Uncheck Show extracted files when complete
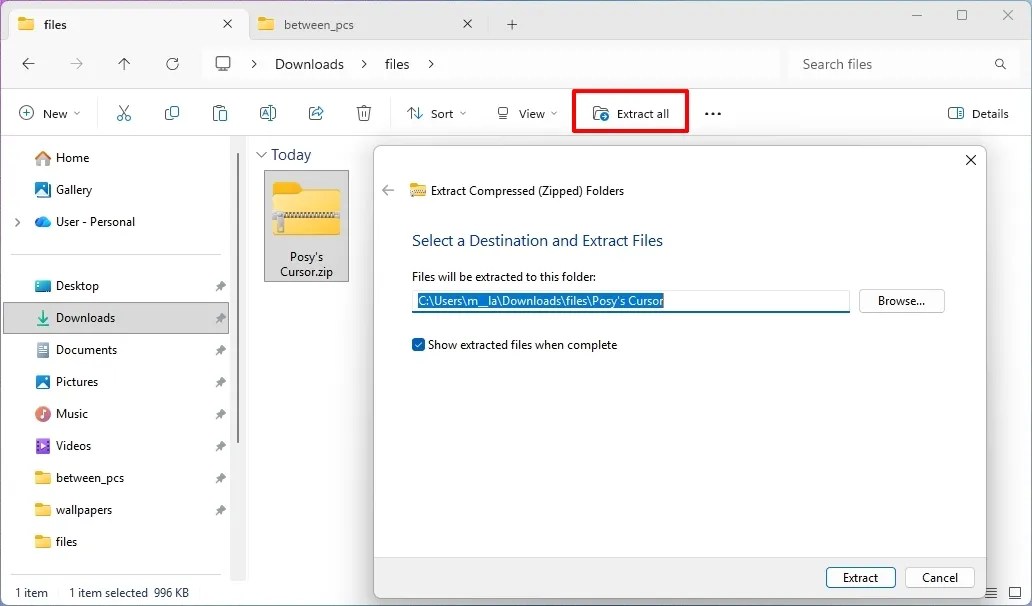The image size is (1032, 606). [x=418, y=345]
